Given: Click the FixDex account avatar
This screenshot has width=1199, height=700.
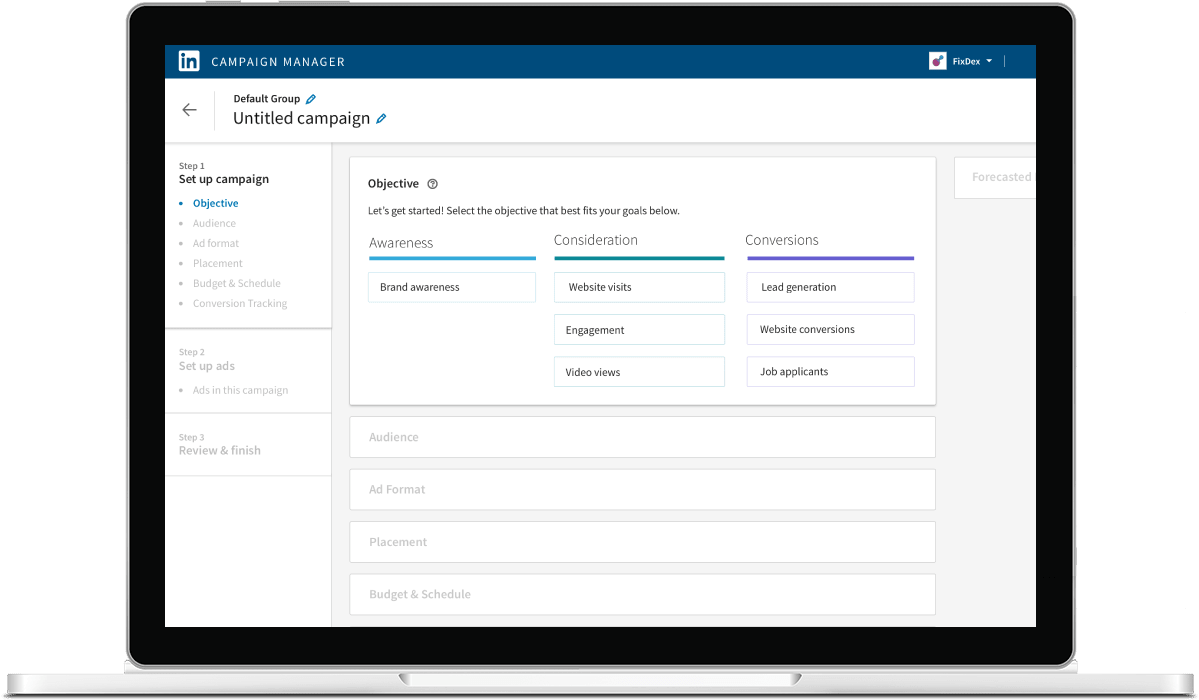Looking at the screenshot, I should [x=937, y=61].
